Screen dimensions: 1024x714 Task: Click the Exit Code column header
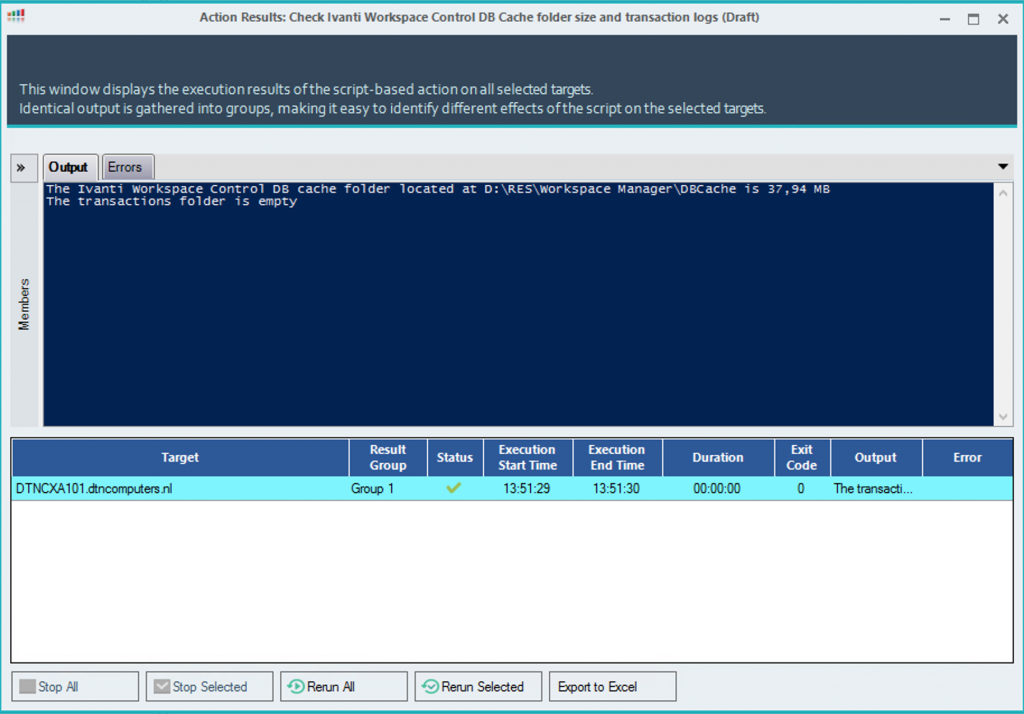[801, 457]
